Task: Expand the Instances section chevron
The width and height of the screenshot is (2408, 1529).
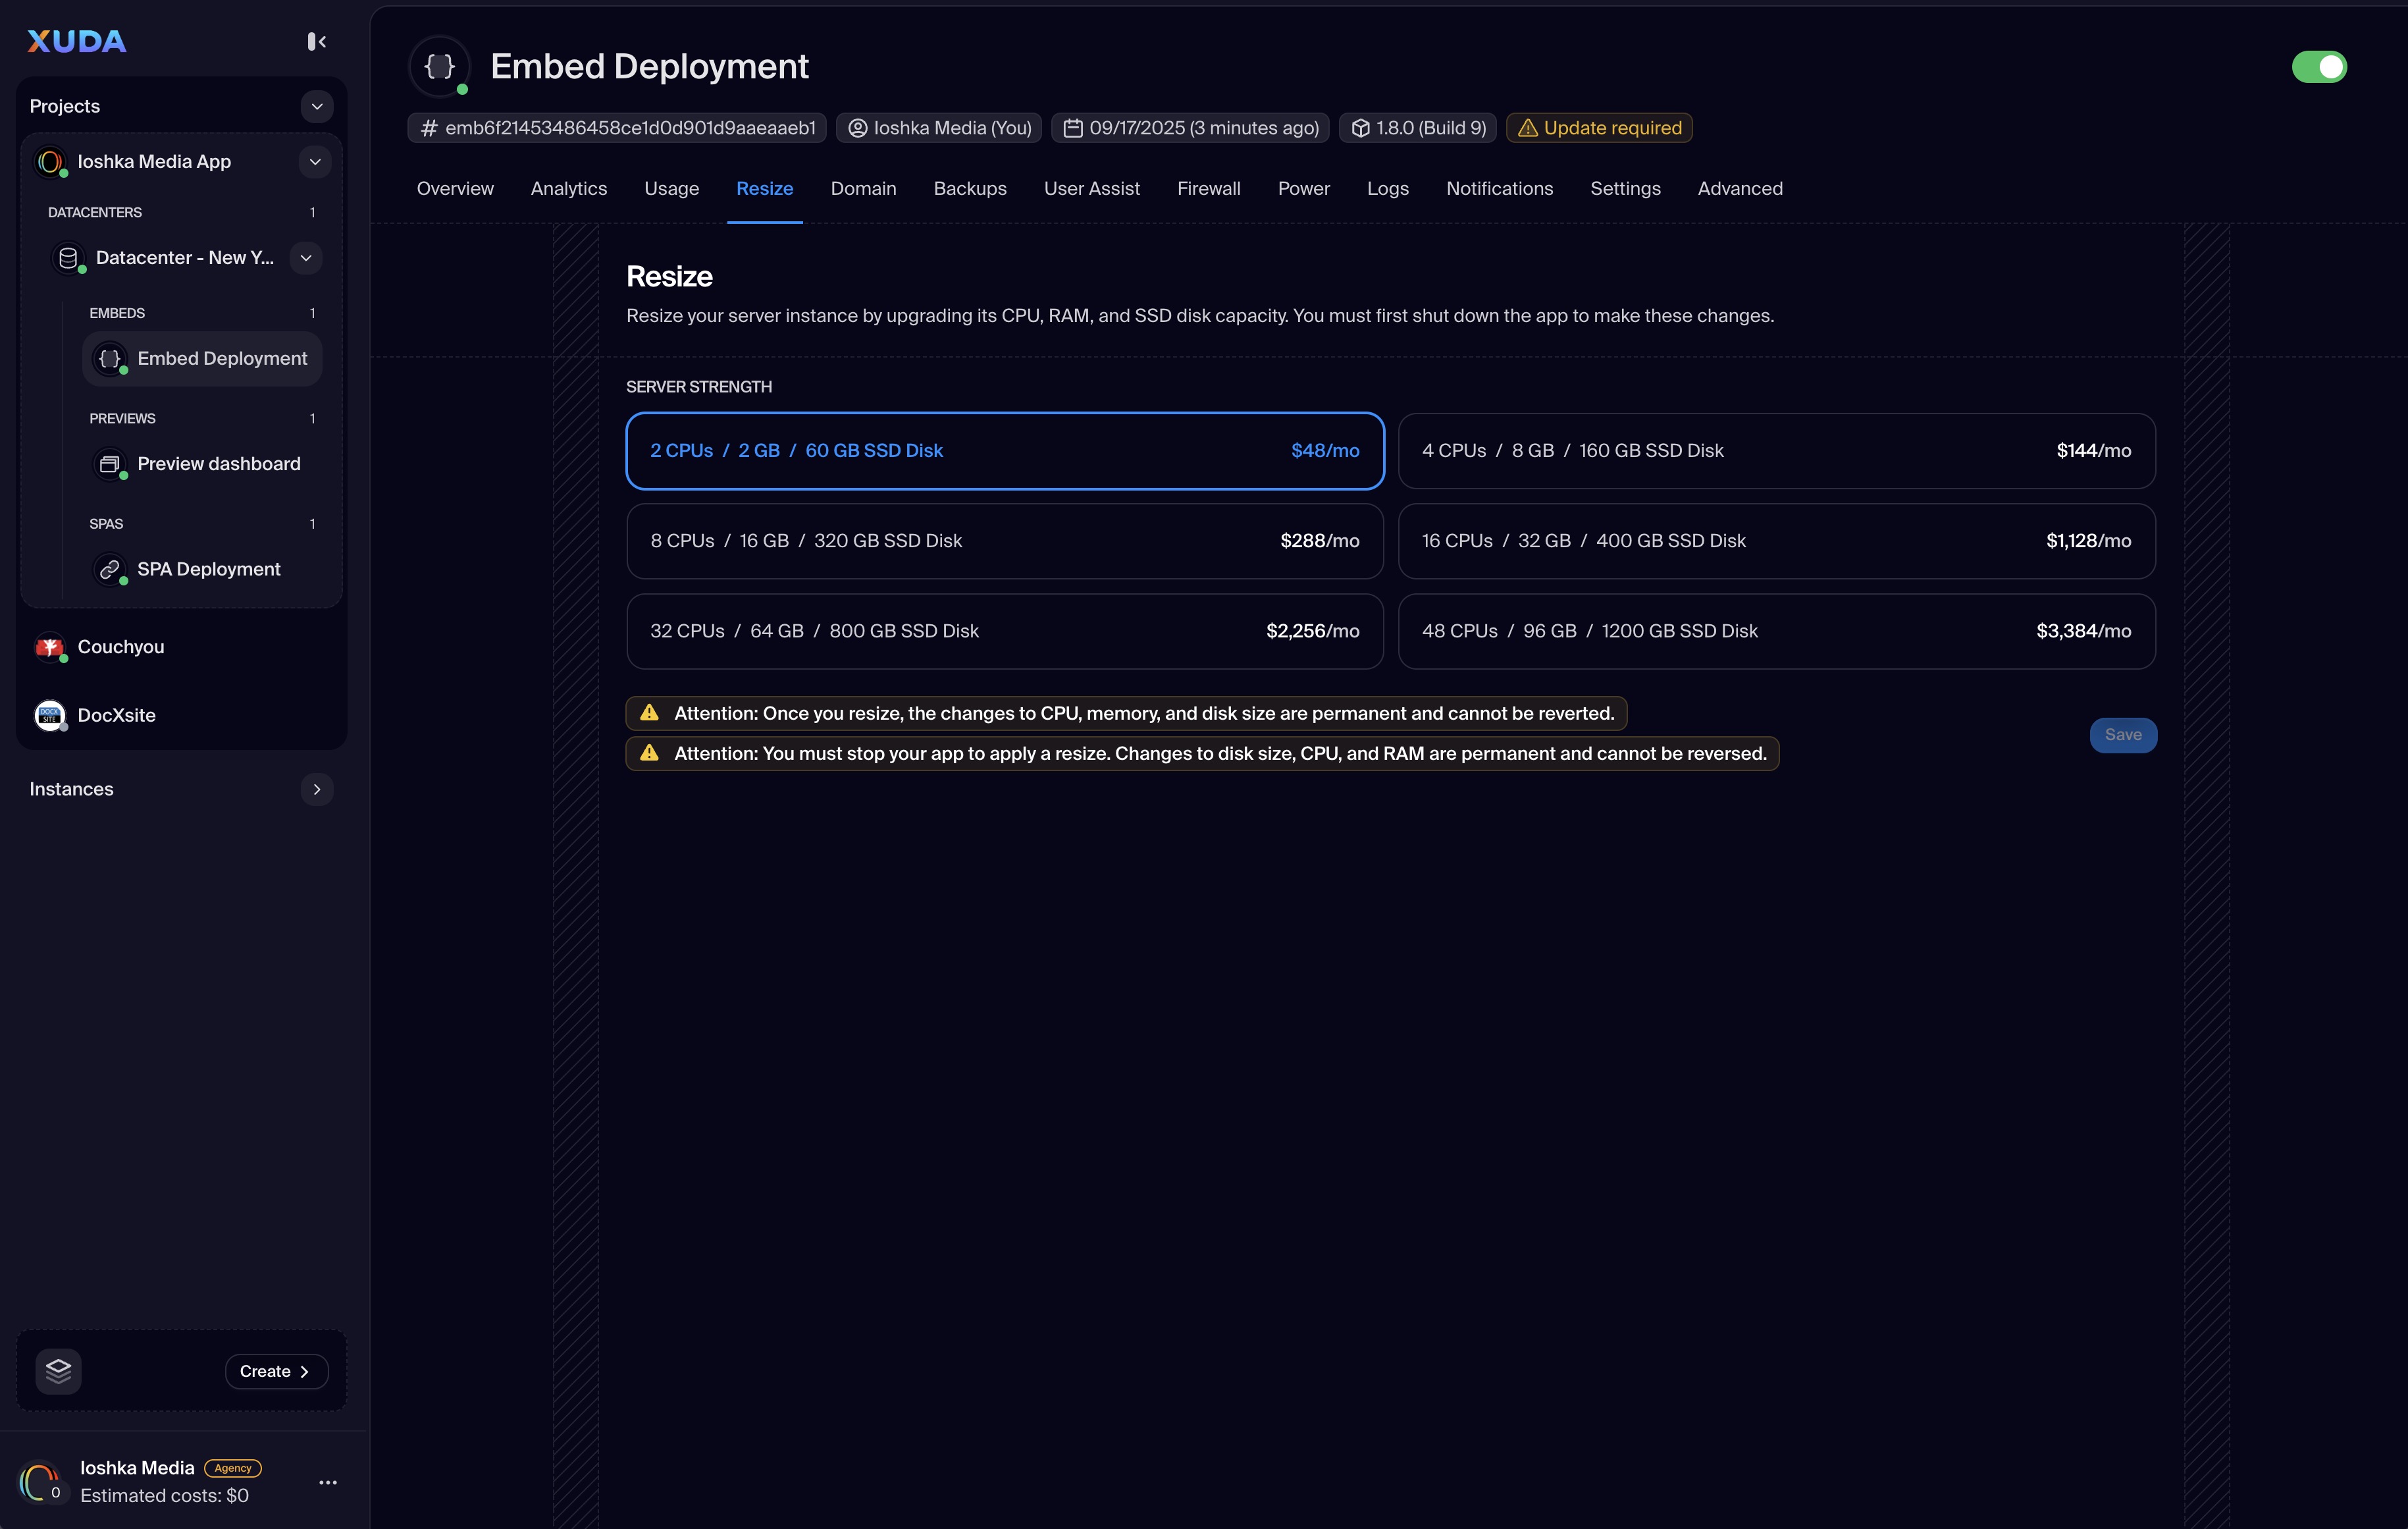Action: pyautogui.click(x=316, y=789)
